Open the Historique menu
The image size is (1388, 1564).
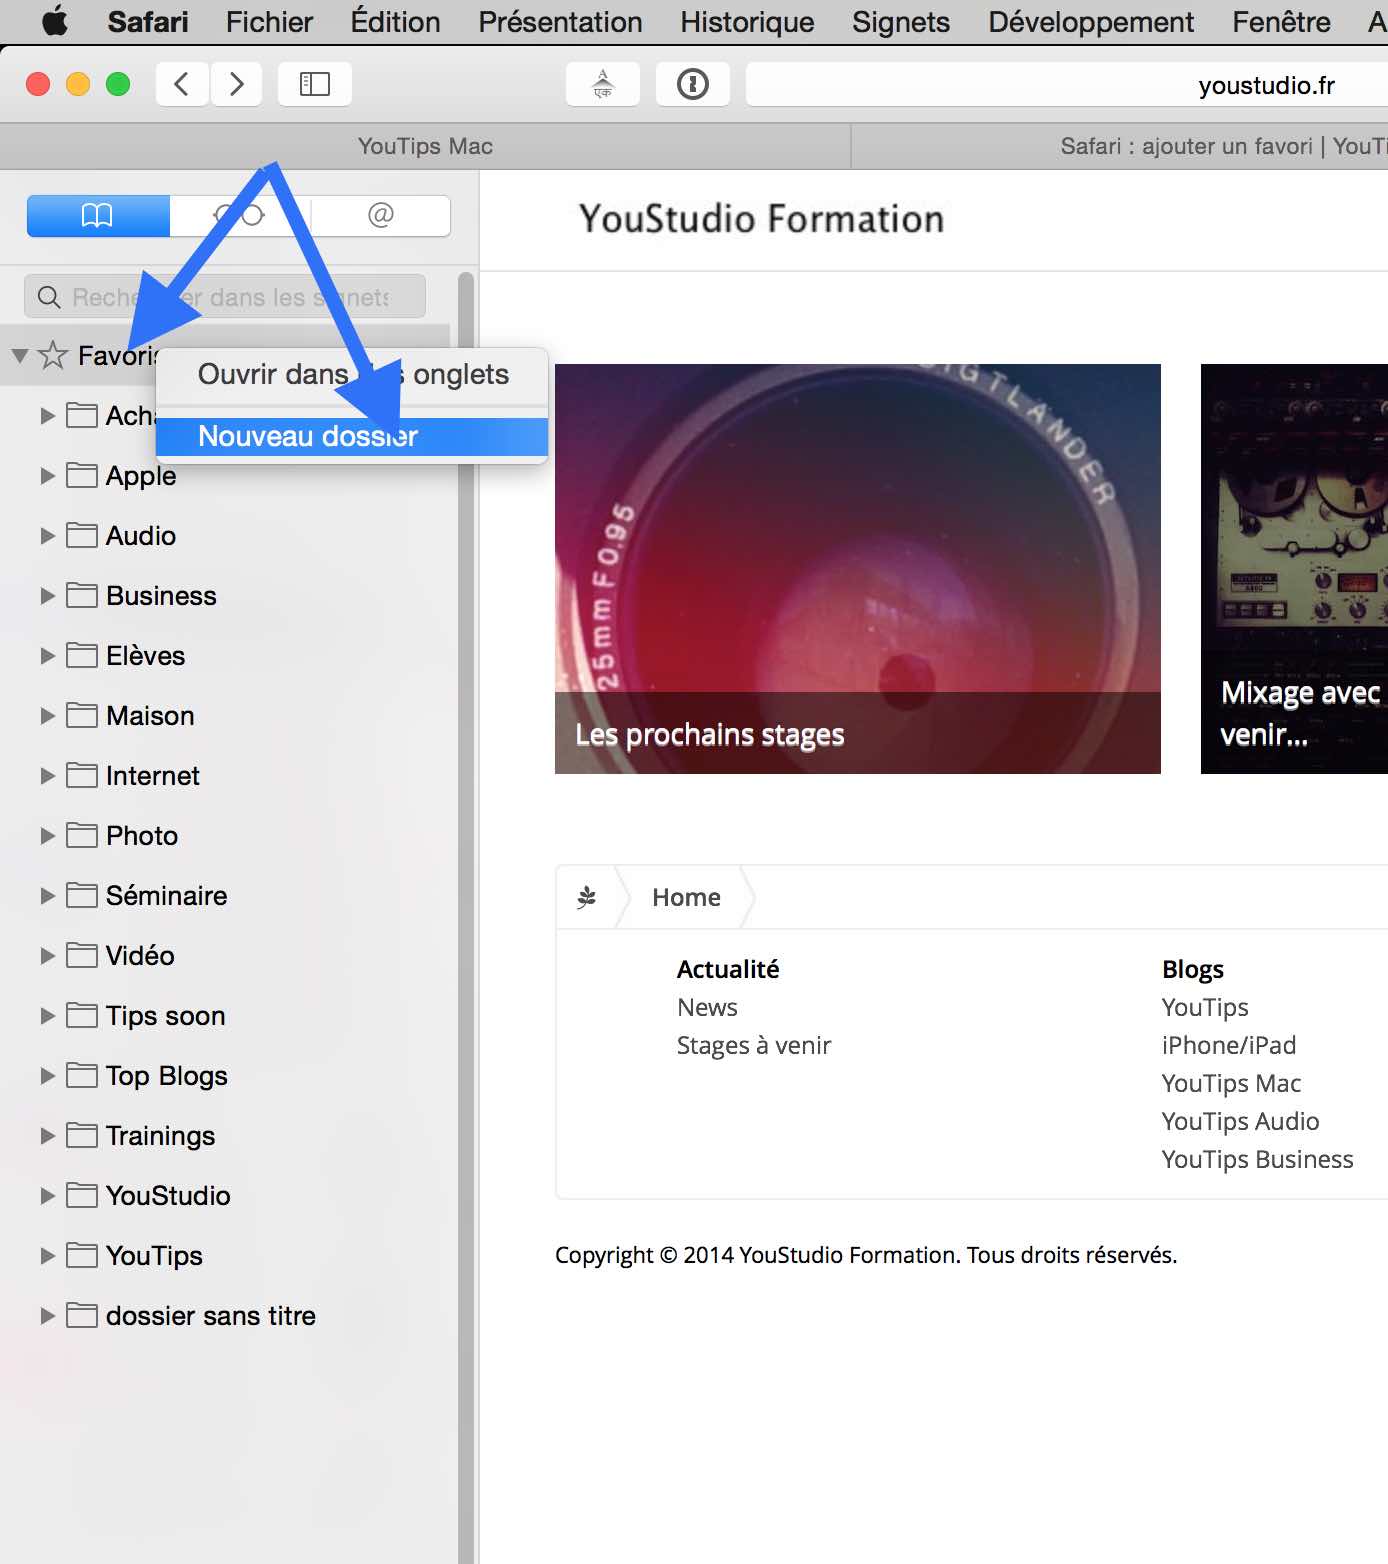point(747,21)
